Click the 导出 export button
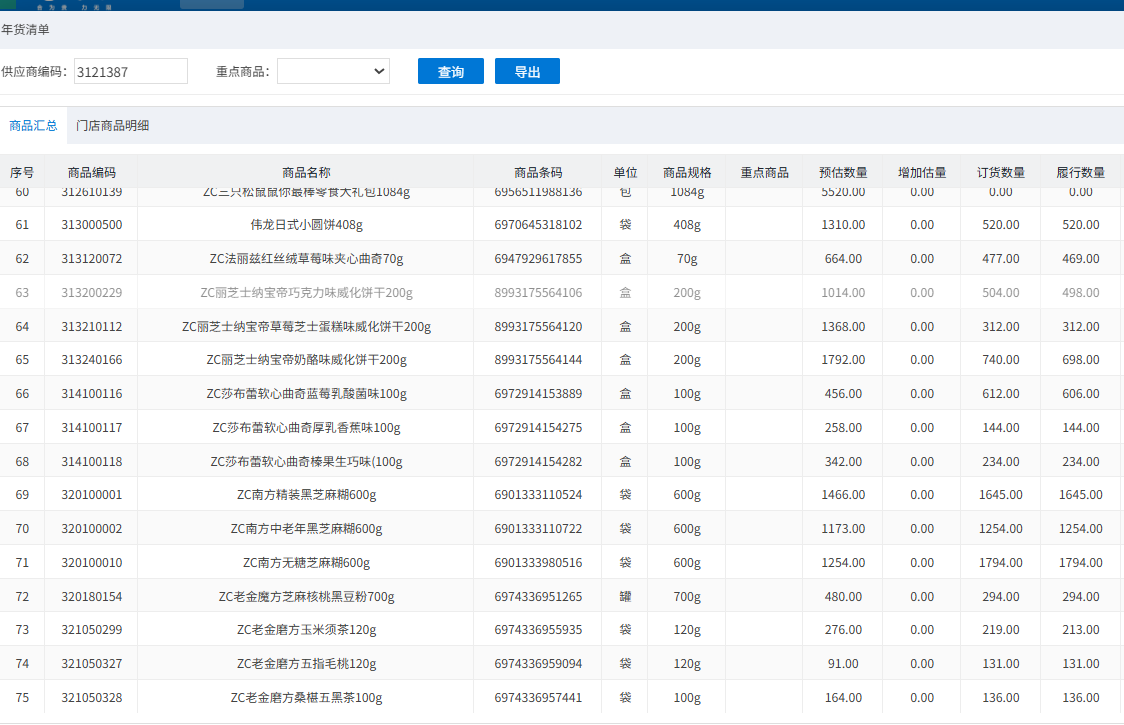This screenshot has width=1124, height=725. point(527,72)
